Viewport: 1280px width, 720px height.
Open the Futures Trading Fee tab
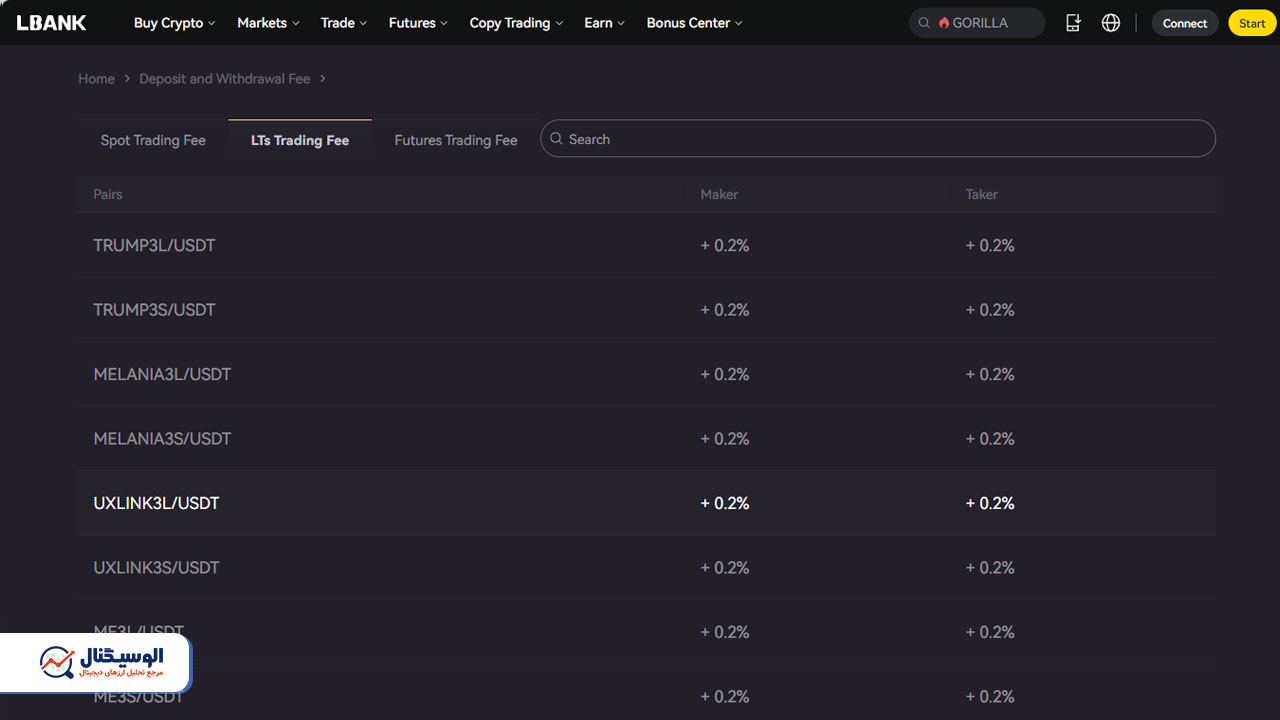456,140
